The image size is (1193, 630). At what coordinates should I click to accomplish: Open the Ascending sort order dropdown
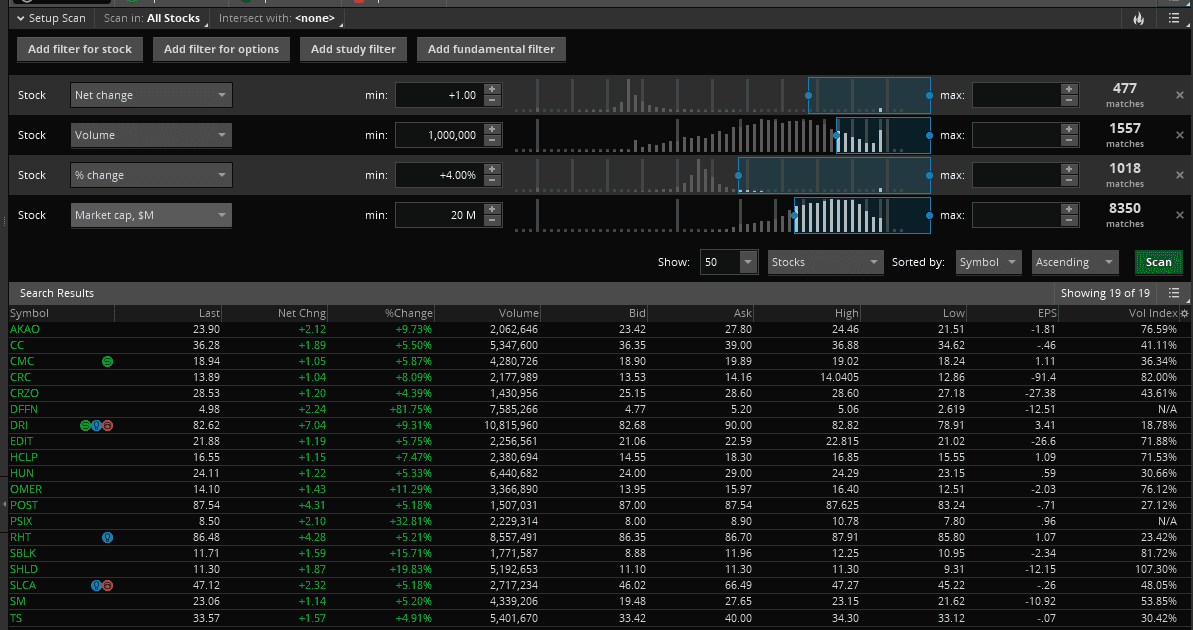[1074, 262]
